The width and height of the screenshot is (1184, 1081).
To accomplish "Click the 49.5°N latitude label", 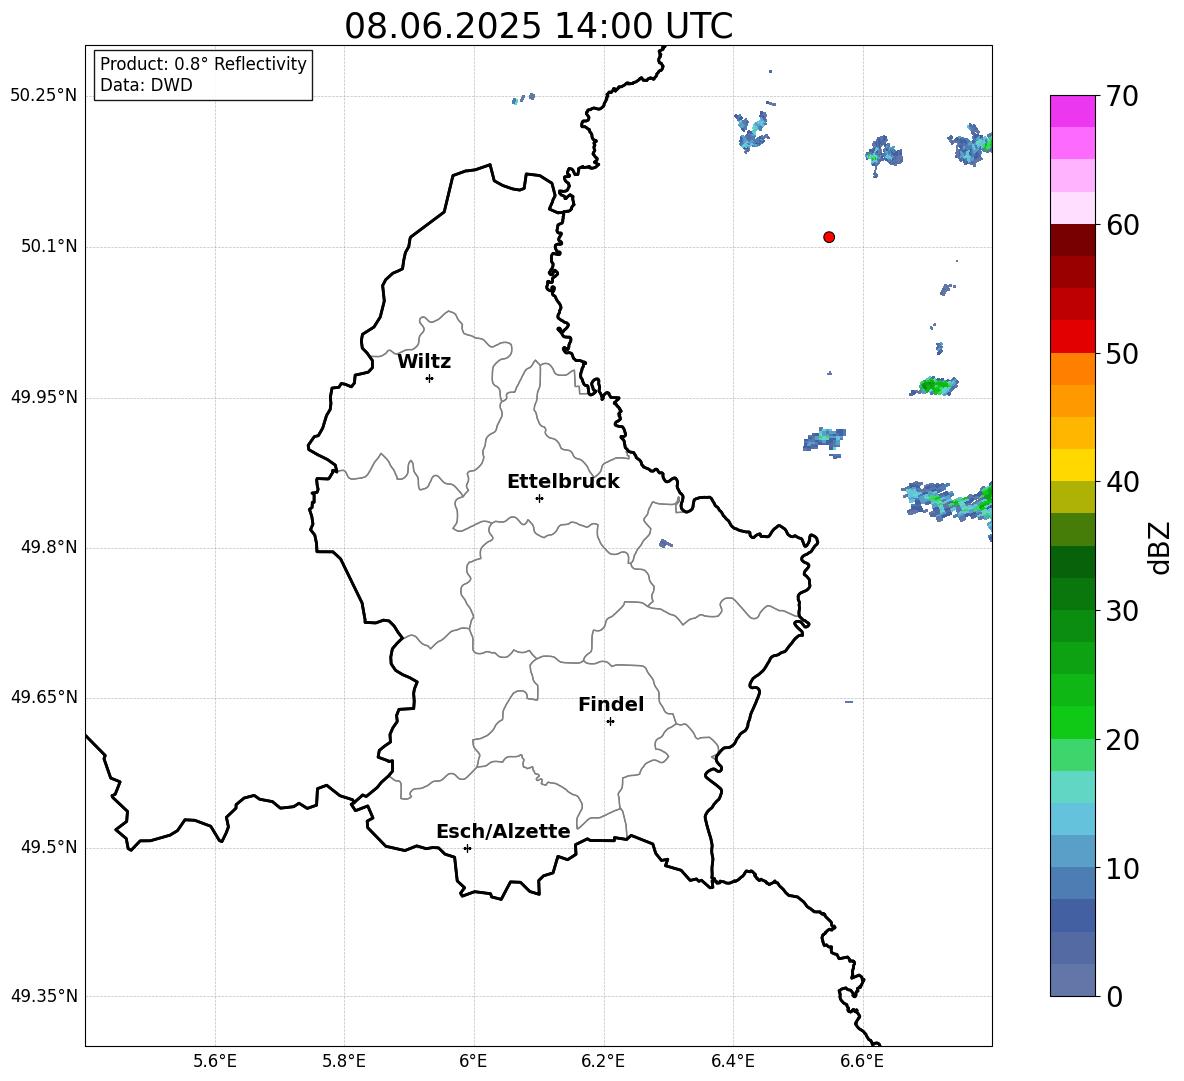I will coord(49,847).
